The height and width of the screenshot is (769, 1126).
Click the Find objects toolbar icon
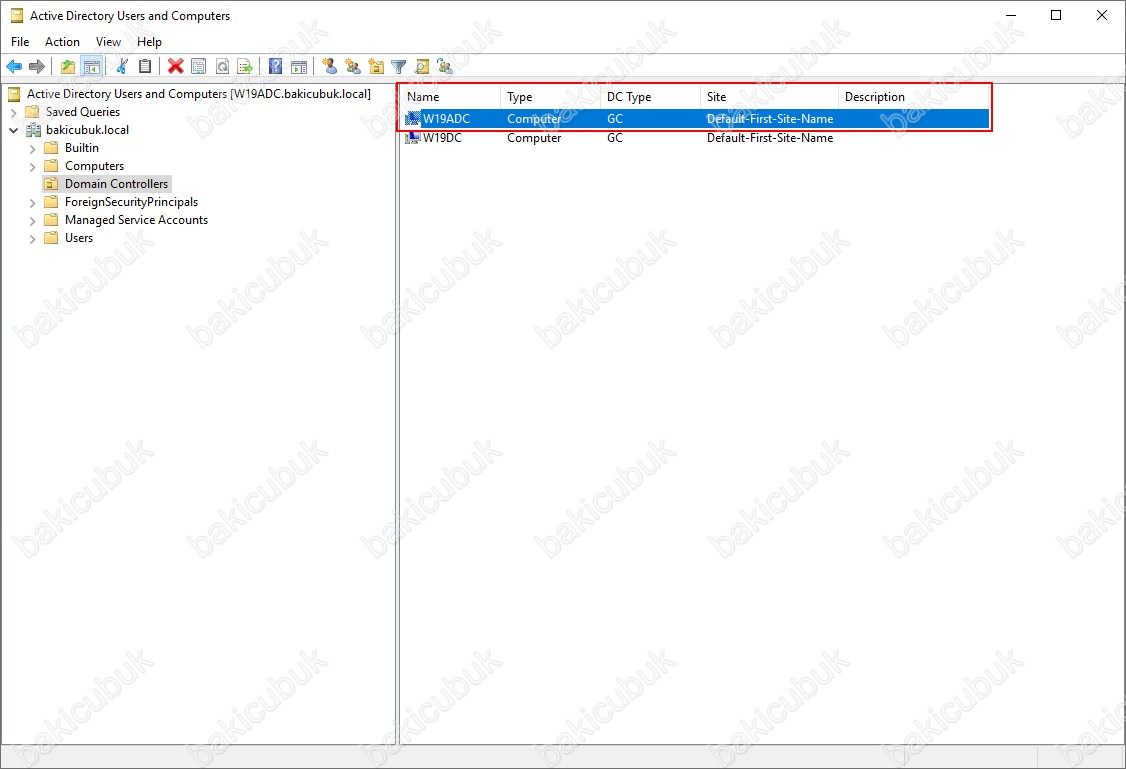coord(422,67)
